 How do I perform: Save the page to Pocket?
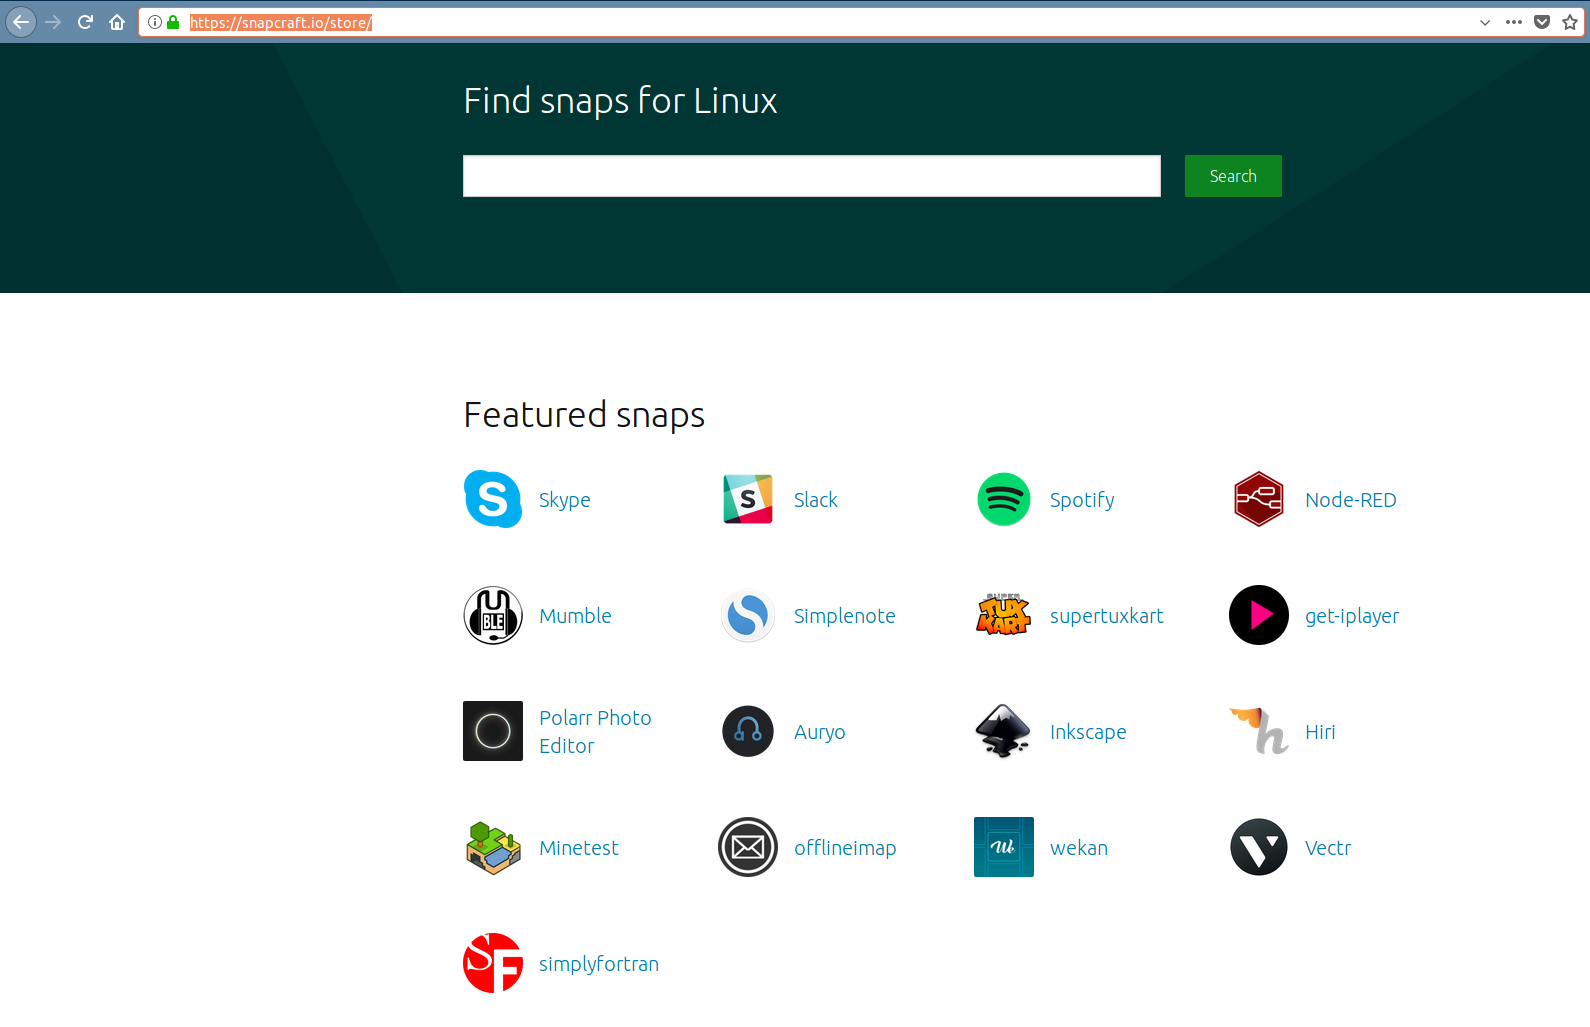(x=1542, y=22)
